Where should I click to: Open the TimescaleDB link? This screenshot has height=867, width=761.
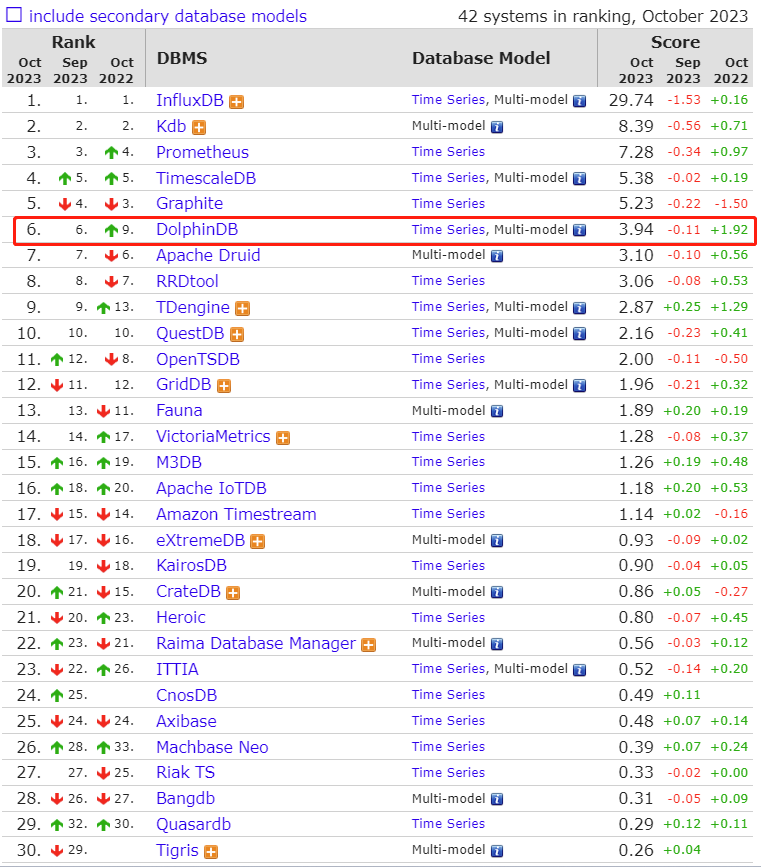(x=206, y=178)
